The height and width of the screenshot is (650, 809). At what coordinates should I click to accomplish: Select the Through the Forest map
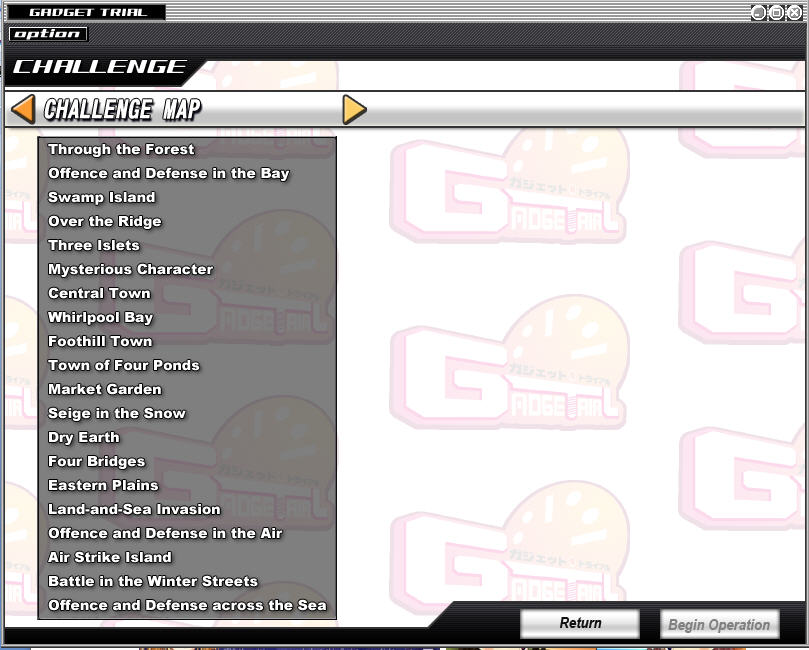coord(121,150)
